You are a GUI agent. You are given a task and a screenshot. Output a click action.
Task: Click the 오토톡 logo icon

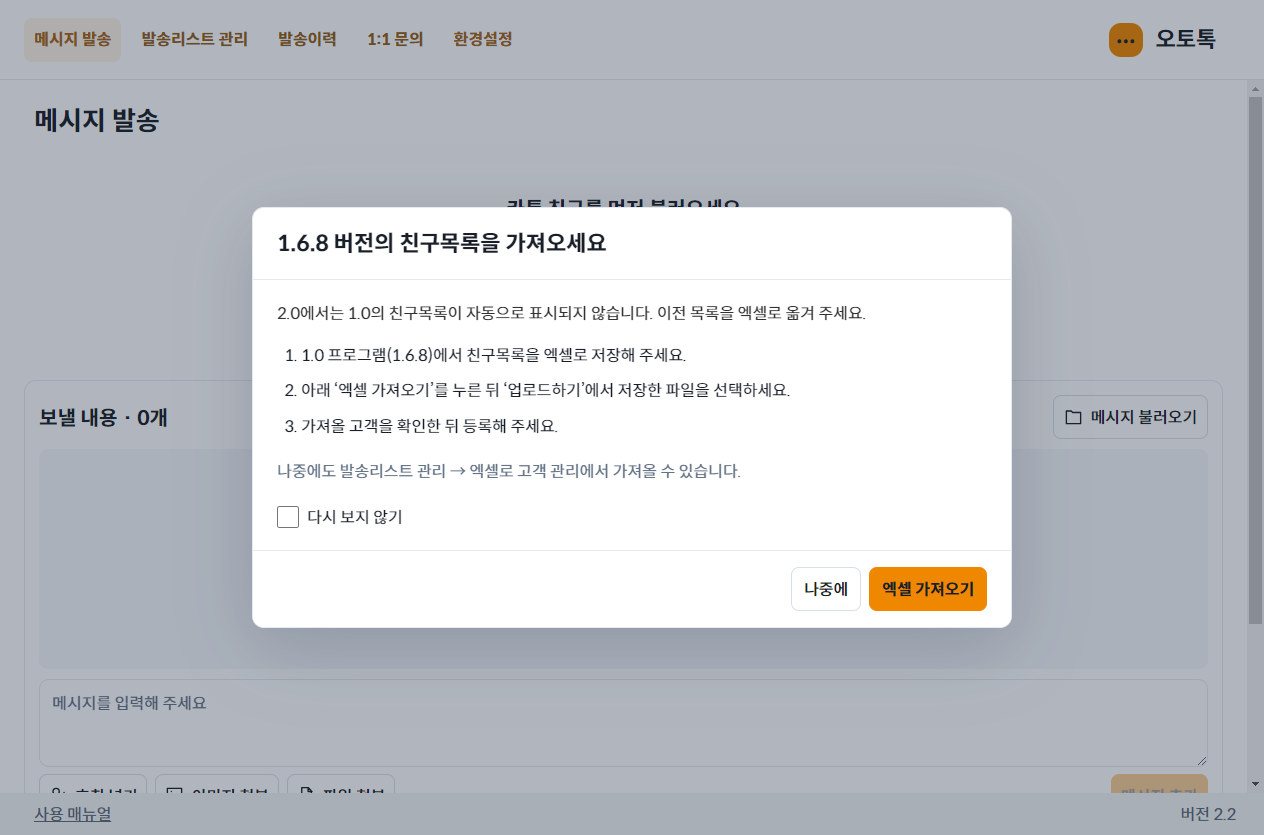[1126, 40]
